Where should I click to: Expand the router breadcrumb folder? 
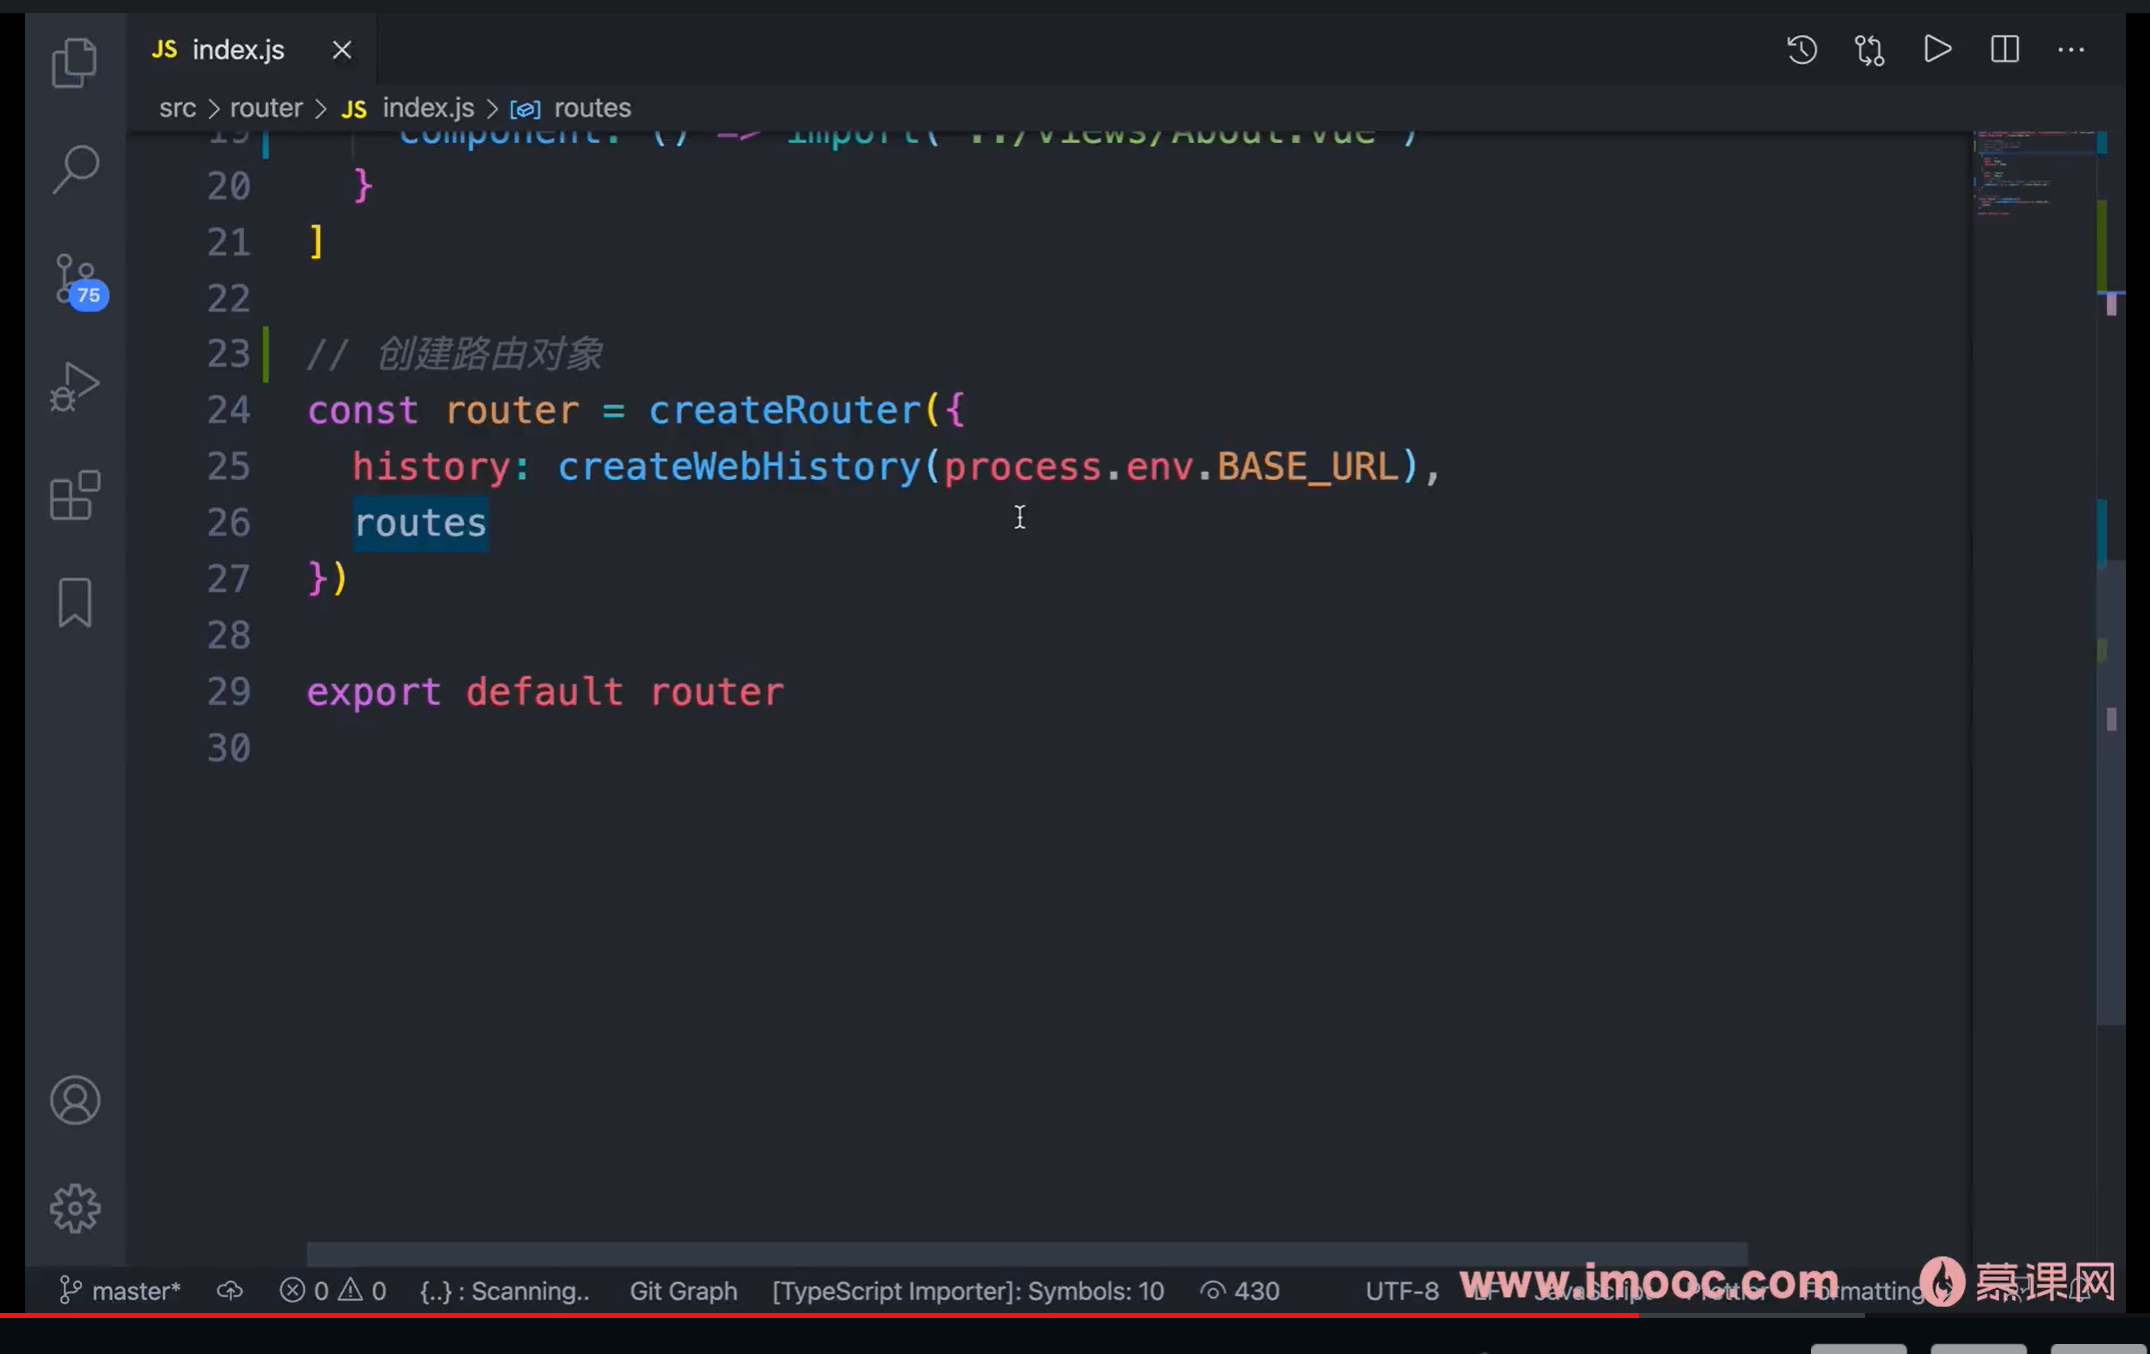[266, 108]
